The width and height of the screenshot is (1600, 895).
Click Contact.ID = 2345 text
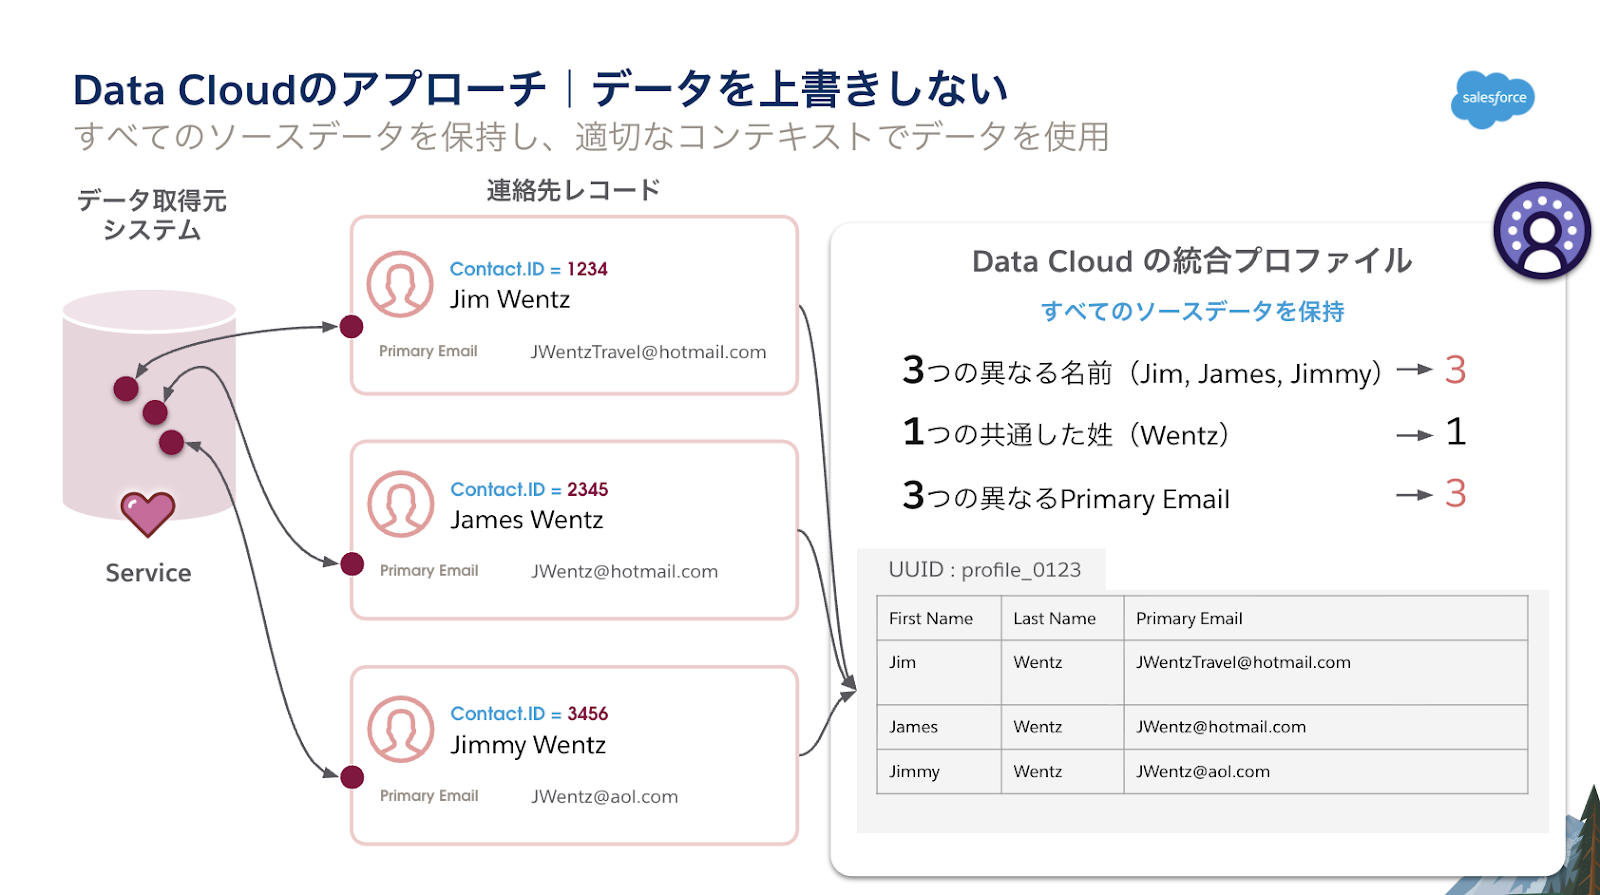point(529,489)
